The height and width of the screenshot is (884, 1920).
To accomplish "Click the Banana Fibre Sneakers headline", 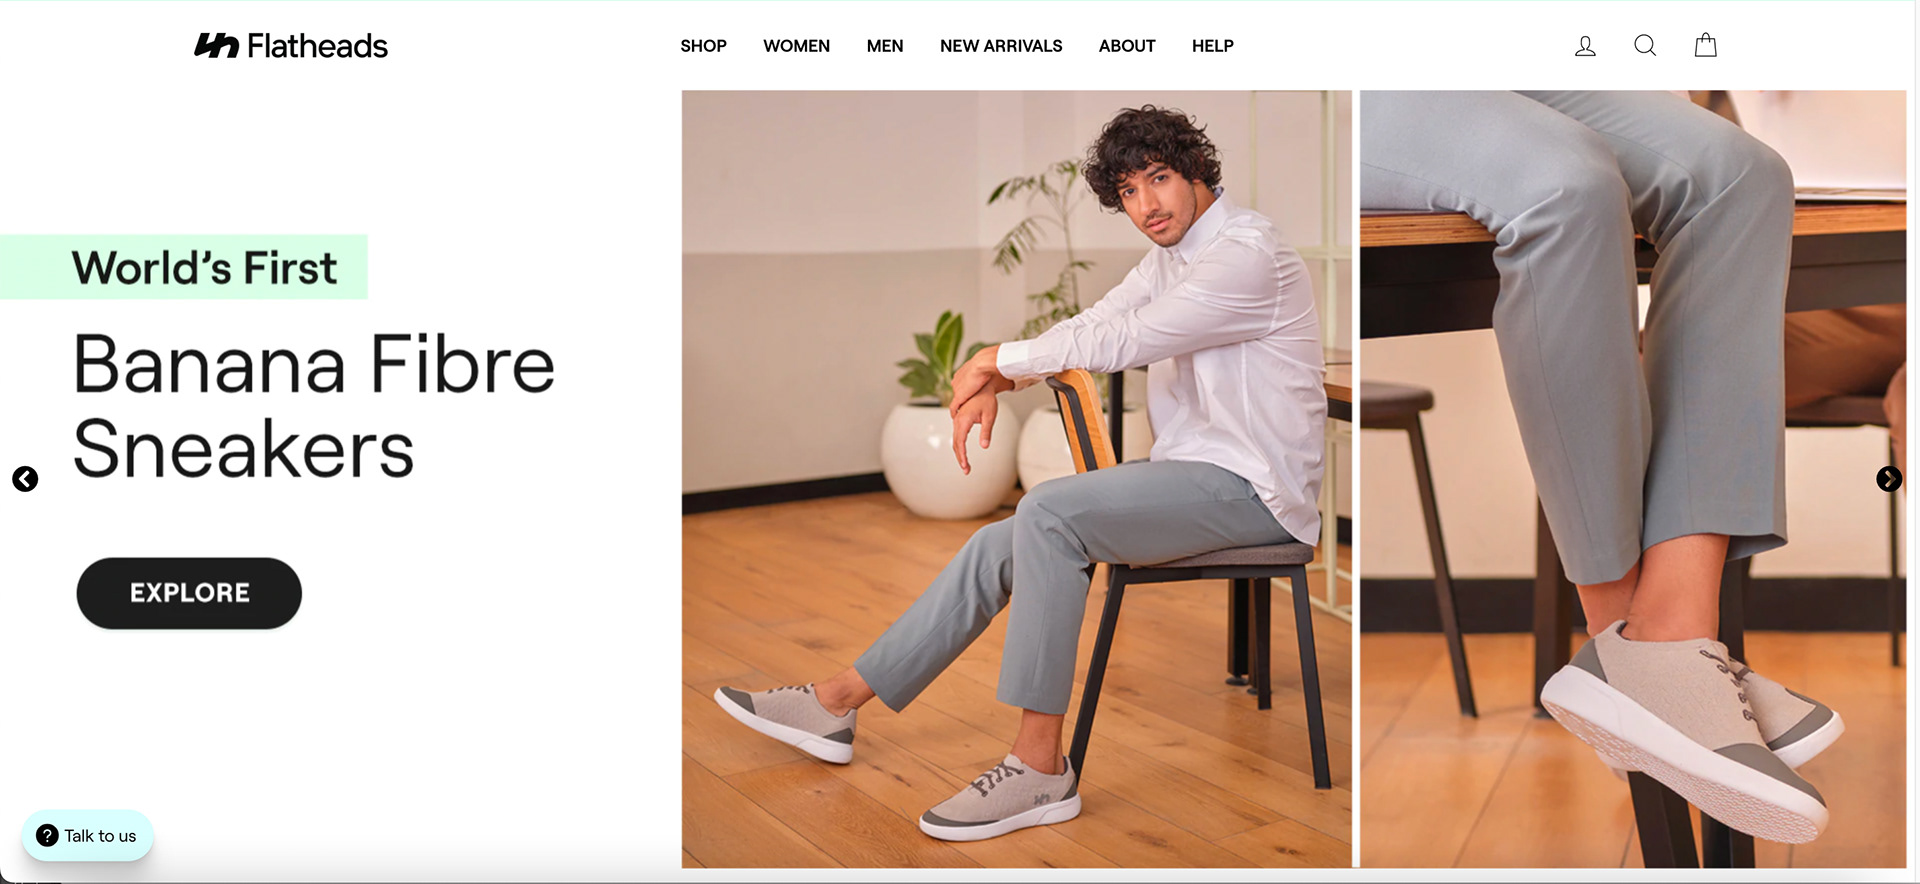I will [x=313, y=406].
